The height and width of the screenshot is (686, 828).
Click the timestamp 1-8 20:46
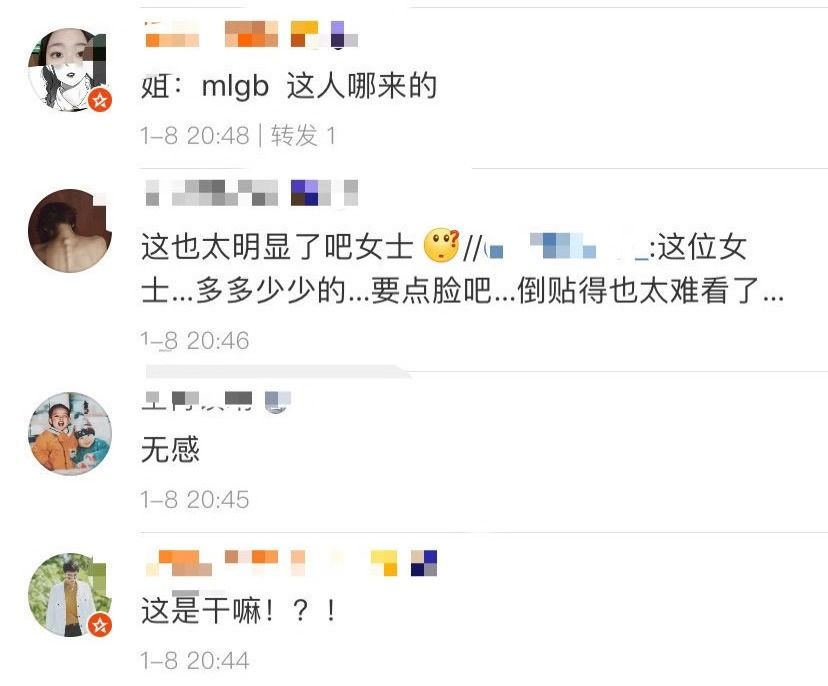click(195, 341)
